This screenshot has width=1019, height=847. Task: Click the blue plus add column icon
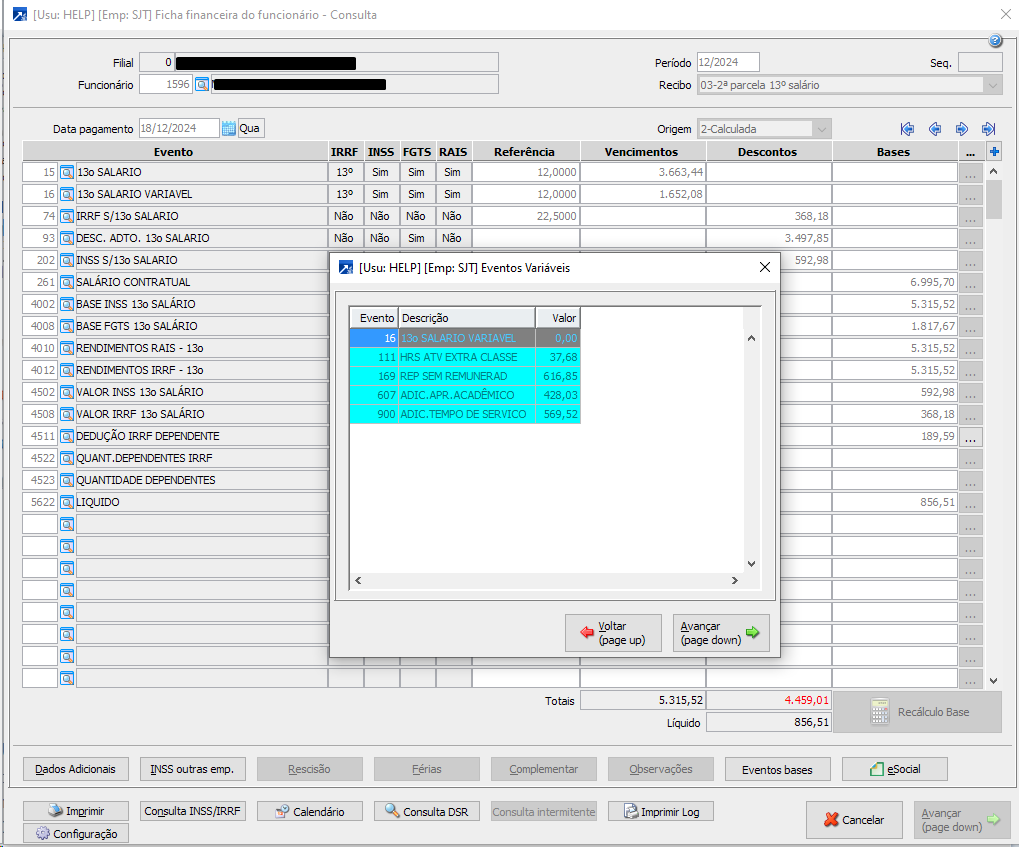(x=994, y=151)
